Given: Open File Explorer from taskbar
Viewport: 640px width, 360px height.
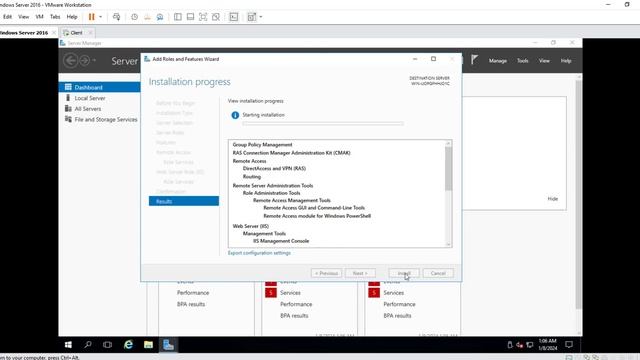Looking at the screenshot, I should pos(148,345).
